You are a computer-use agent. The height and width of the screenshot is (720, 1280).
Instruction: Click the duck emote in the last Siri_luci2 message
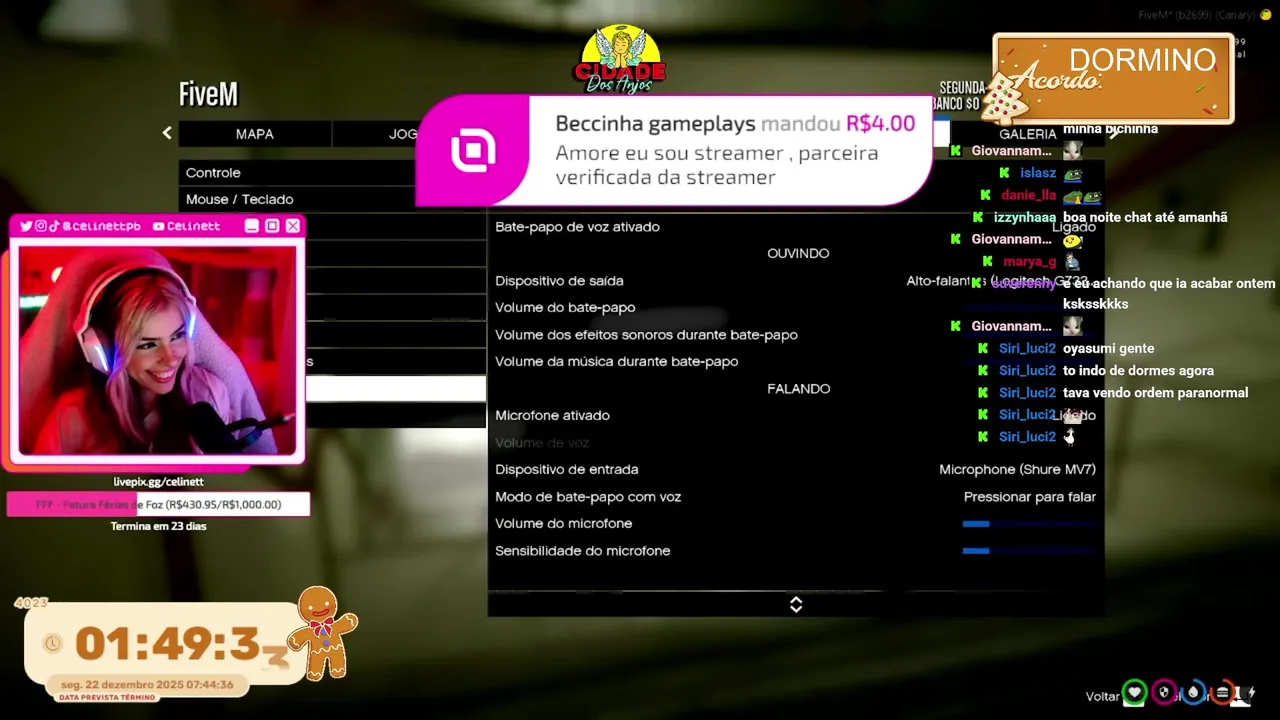point(1070,436)
